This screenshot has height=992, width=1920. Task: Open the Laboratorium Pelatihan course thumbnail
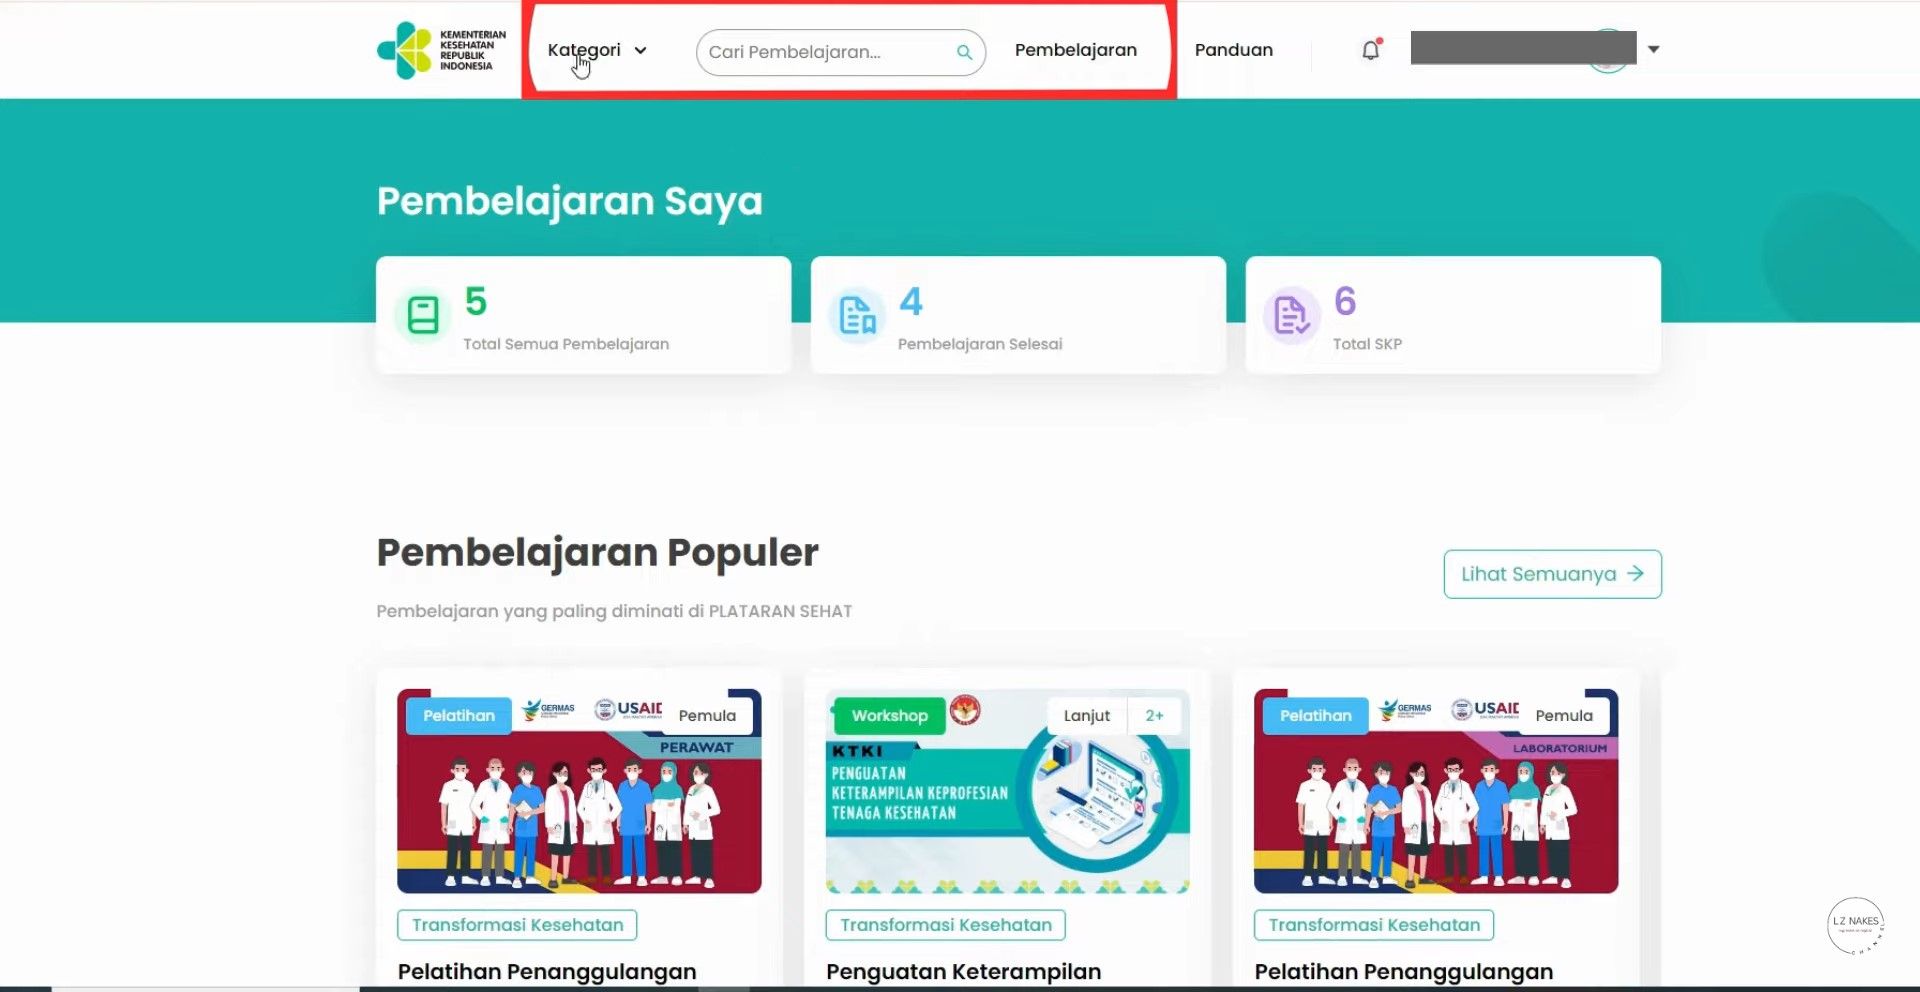(1436, 791)
